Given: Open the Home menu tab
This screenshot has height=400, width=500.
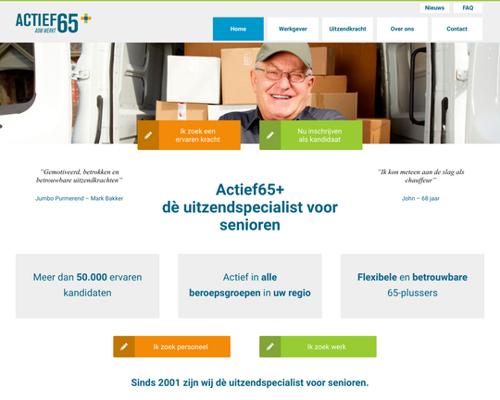Looking at the screenshot, I should pos(238,29).
